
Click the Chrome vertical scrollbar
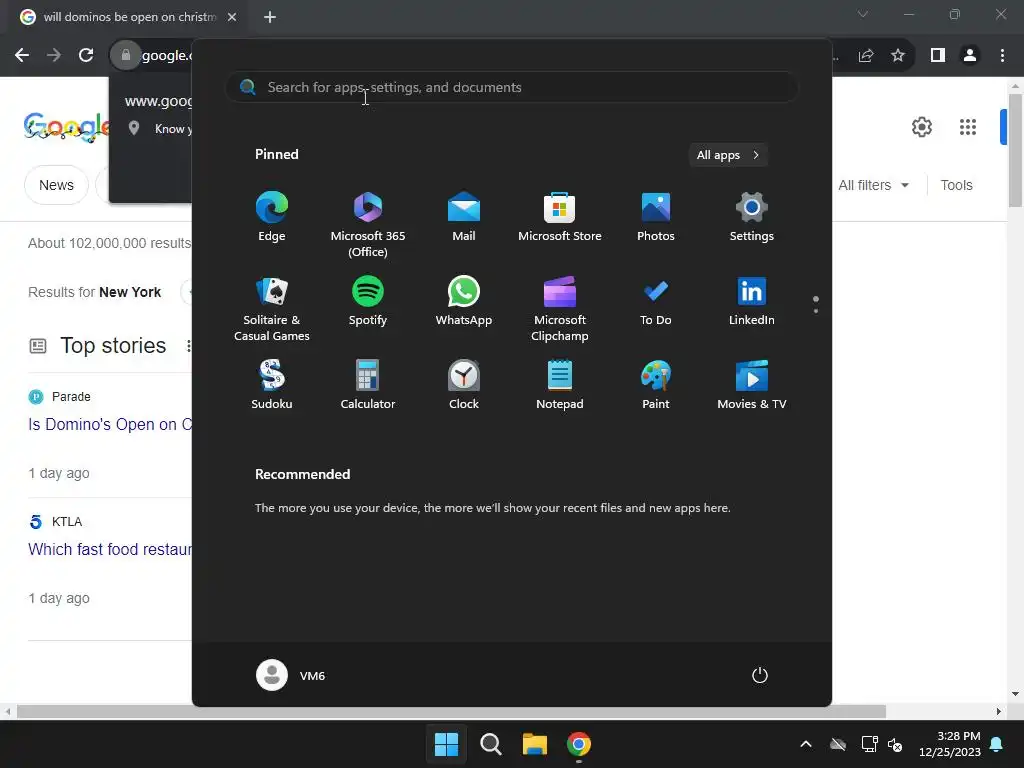click(1015, 150)
